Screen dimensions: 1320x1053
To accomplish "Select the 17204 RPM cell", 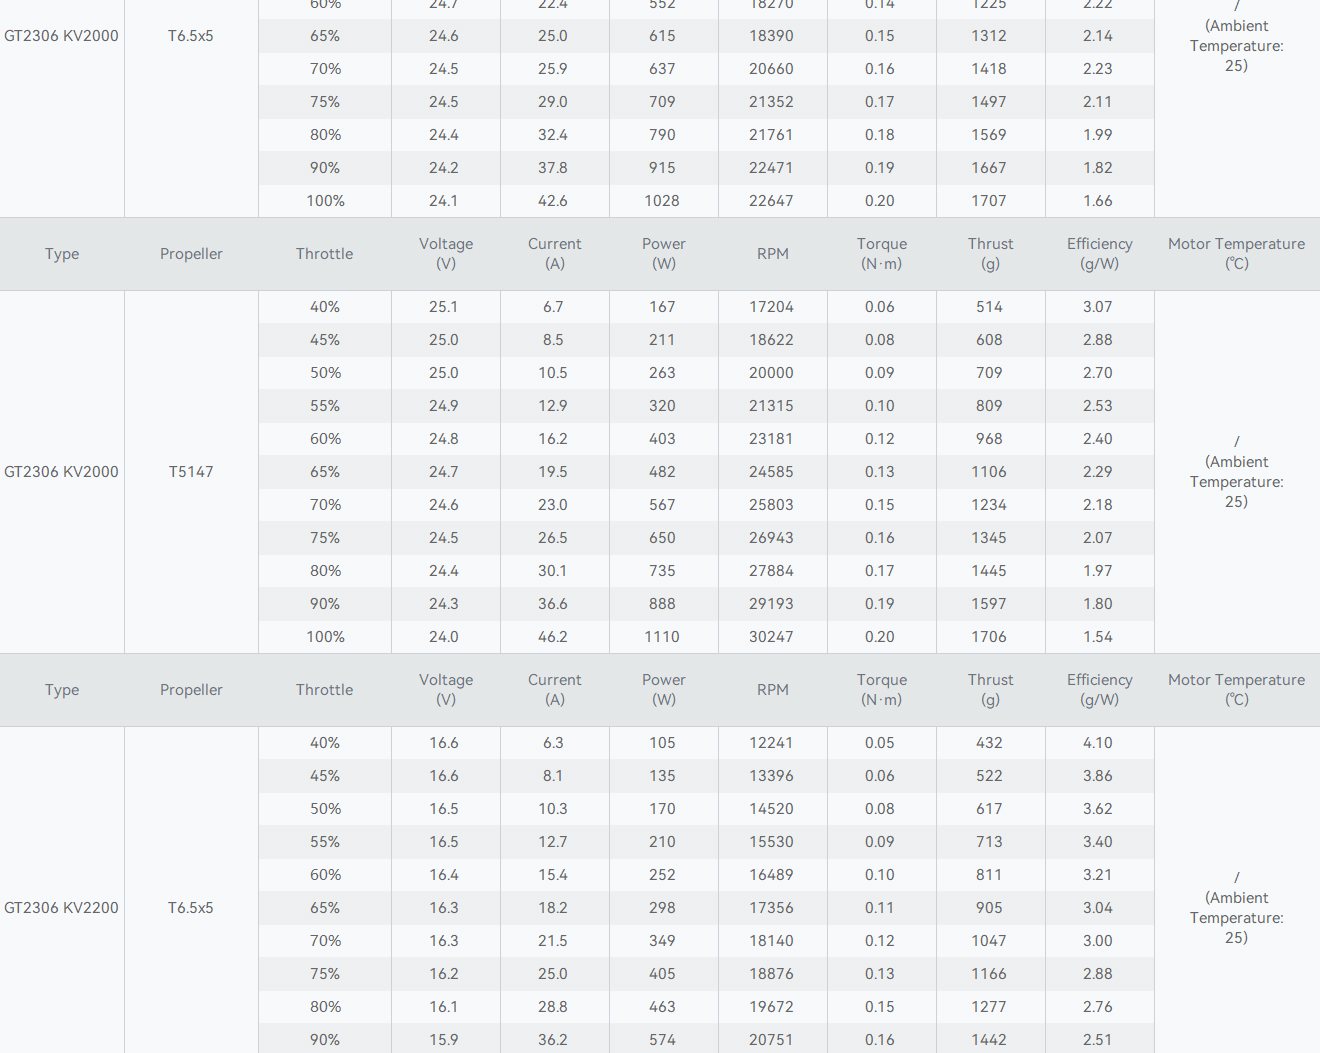I will (x=771, y=307).
